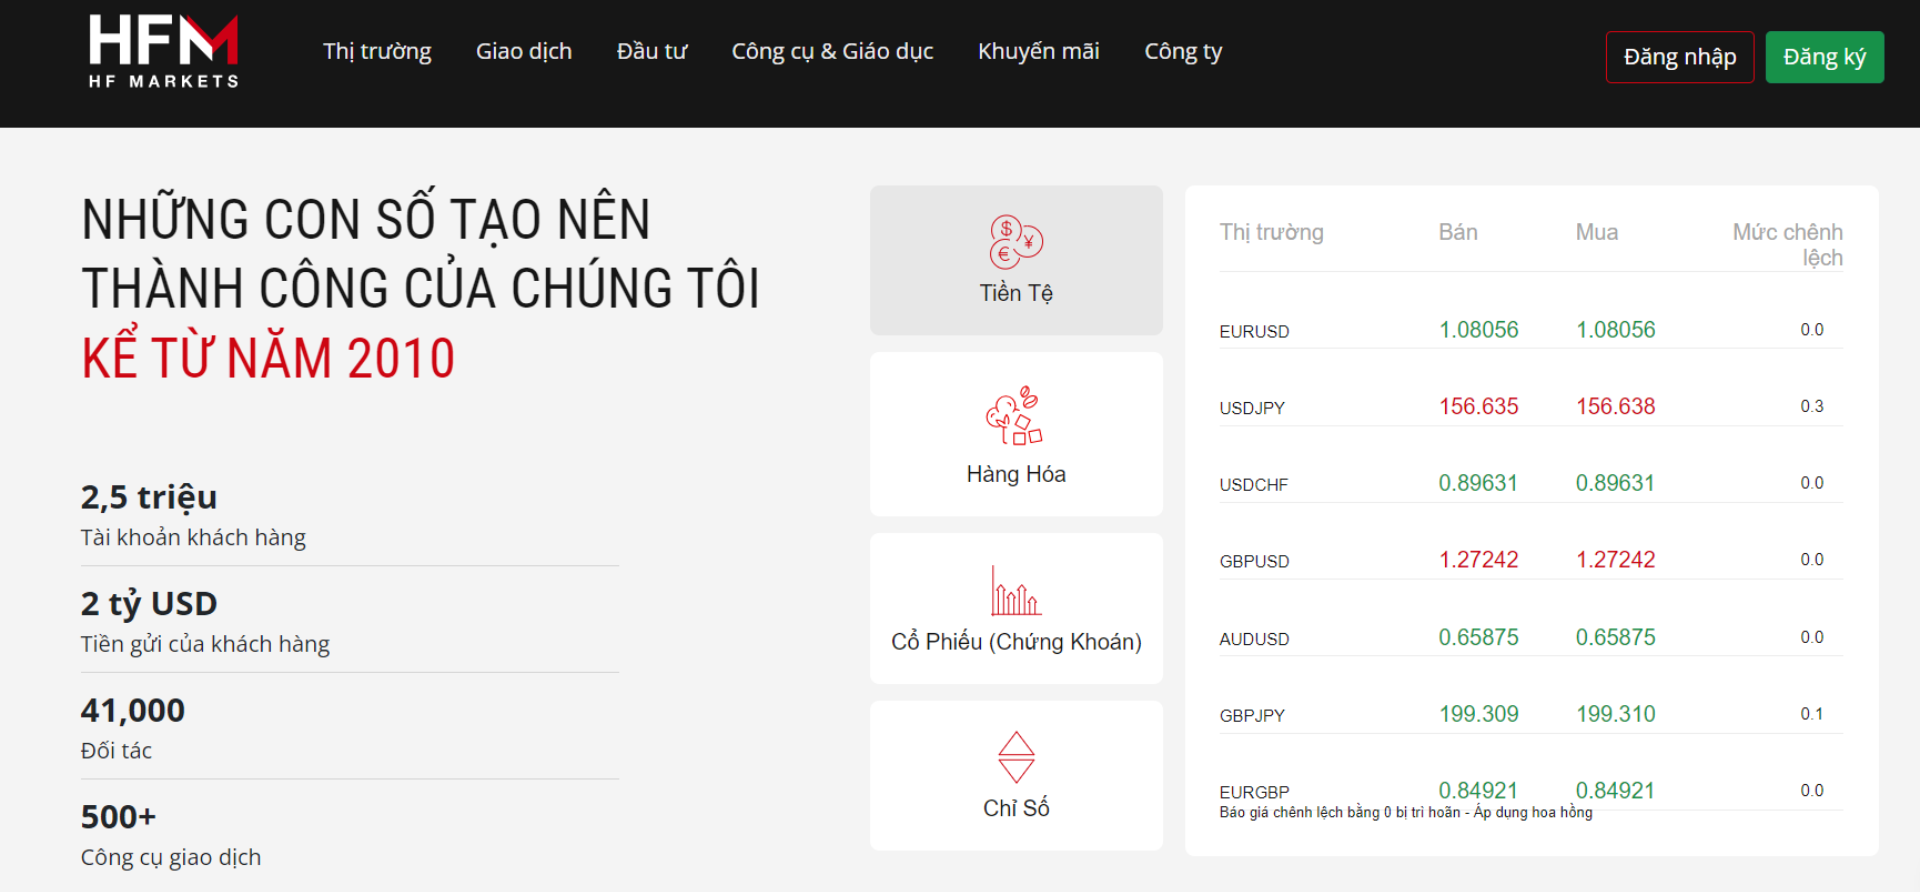Click the Mua column header
This screenshot has width=1920, height=892.
[1596, 232]
